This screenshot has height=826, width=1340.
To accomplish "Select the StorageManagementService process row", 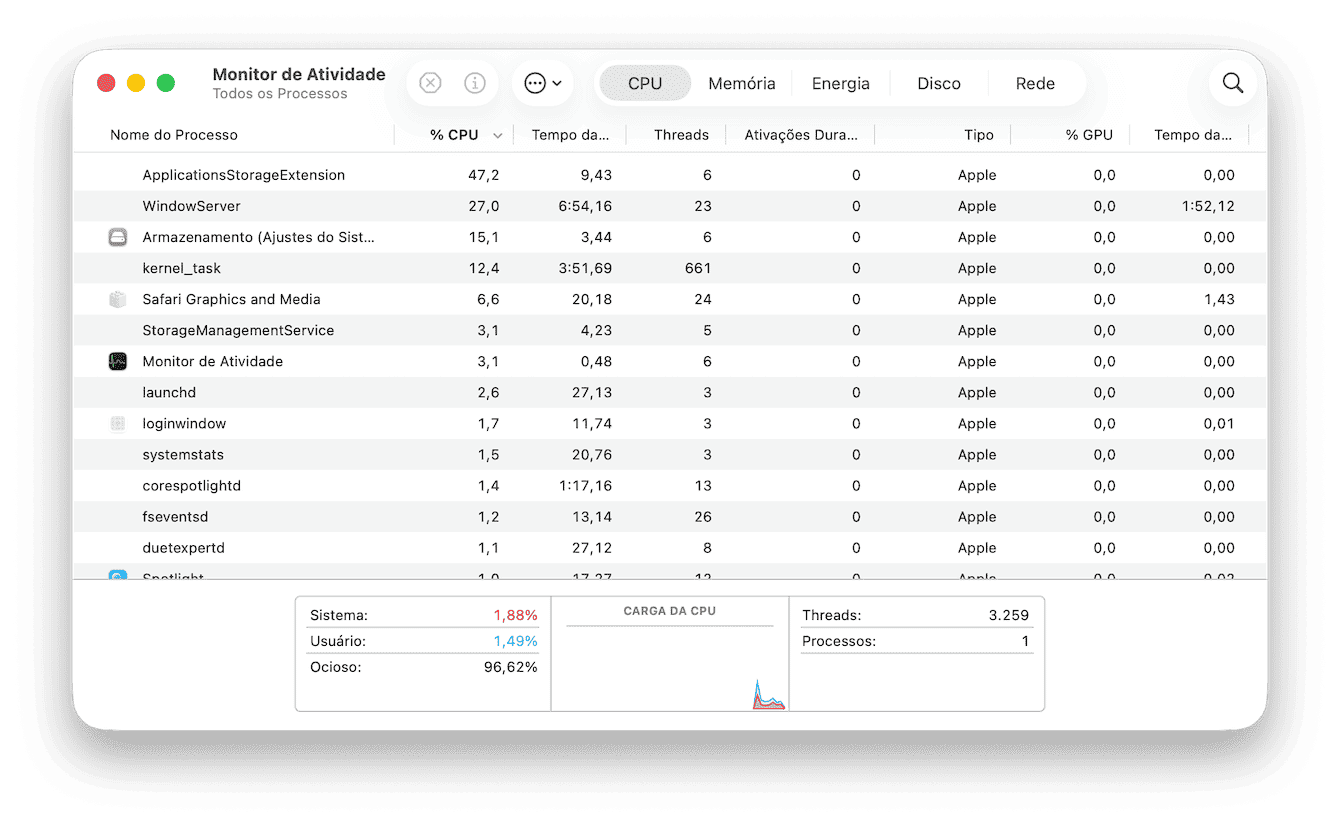I will [670, 330].
